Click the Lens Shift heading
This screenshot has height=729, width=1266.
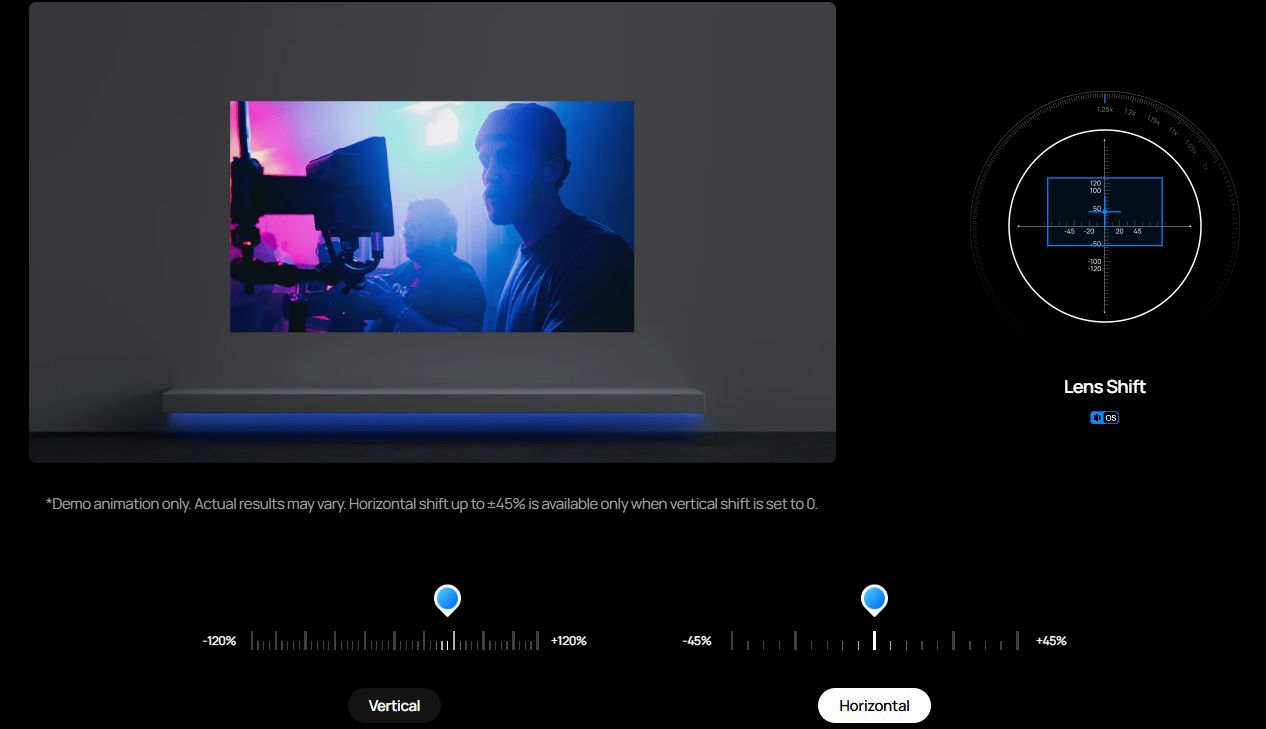pos(1104,387)
